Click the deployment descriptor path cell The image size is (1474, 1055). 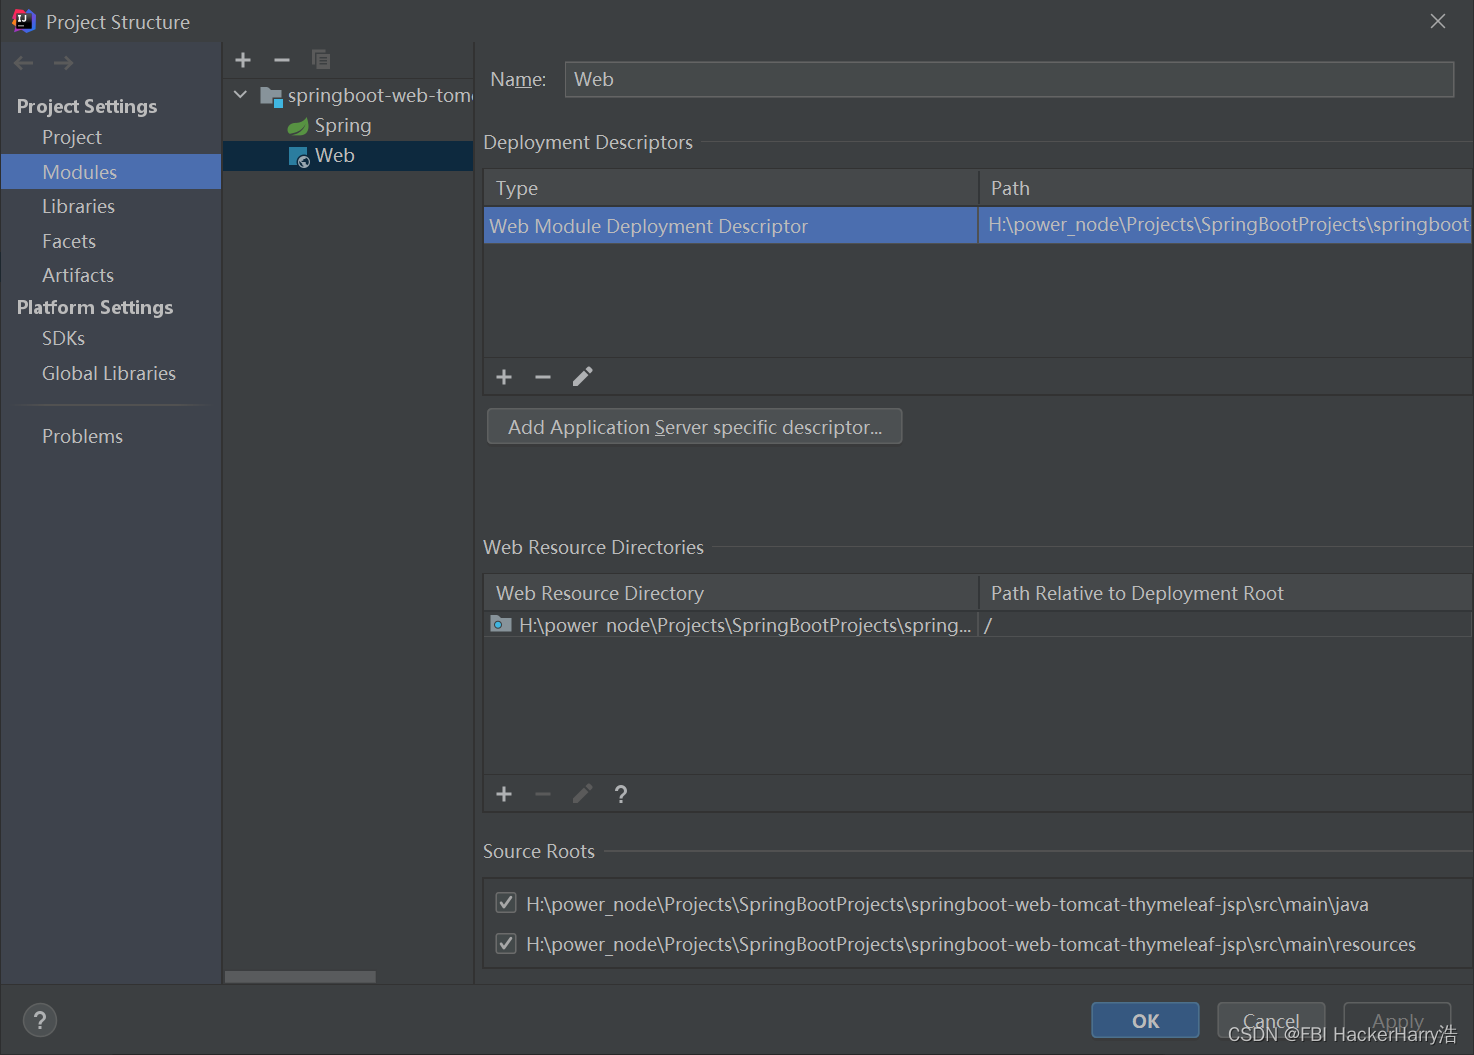click(1225, 225)
